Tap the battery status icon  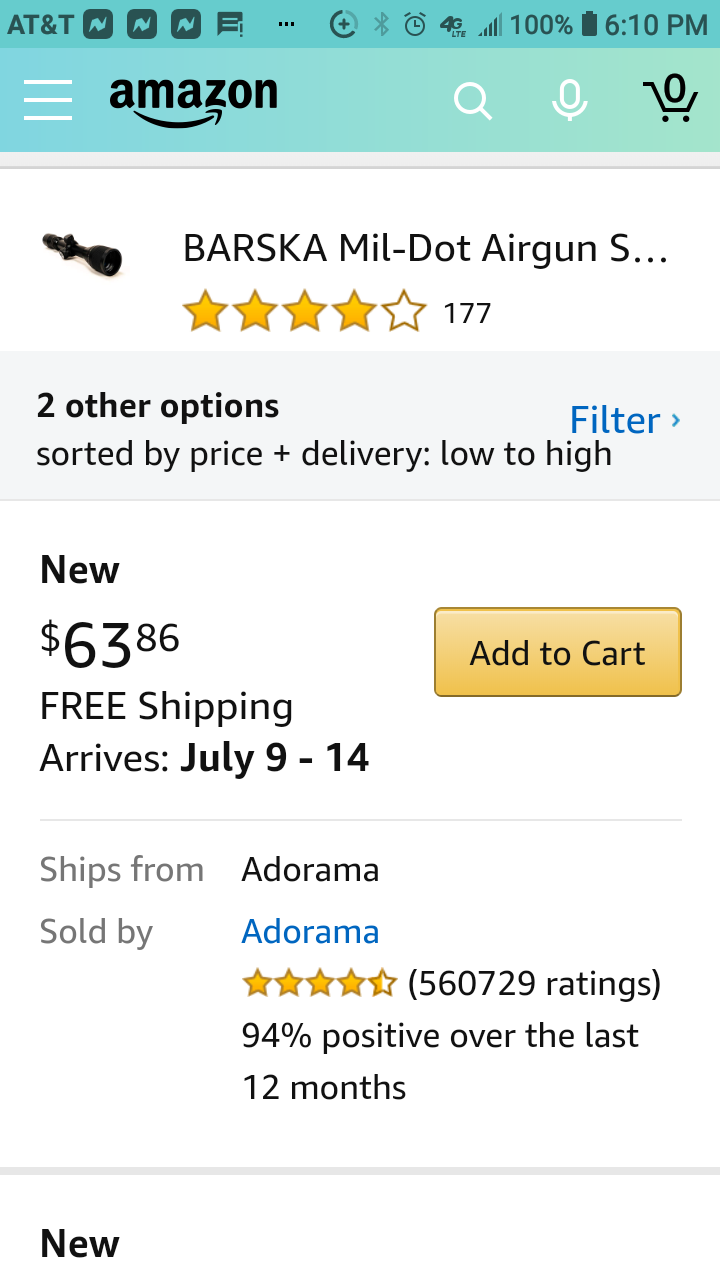(x=589, y=24)
